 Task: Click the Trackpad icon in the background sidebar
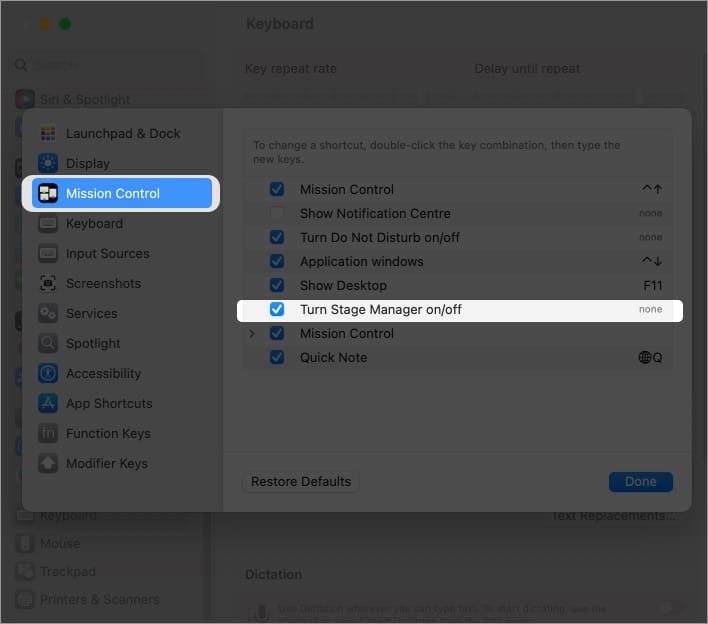(x=25, y=571)
